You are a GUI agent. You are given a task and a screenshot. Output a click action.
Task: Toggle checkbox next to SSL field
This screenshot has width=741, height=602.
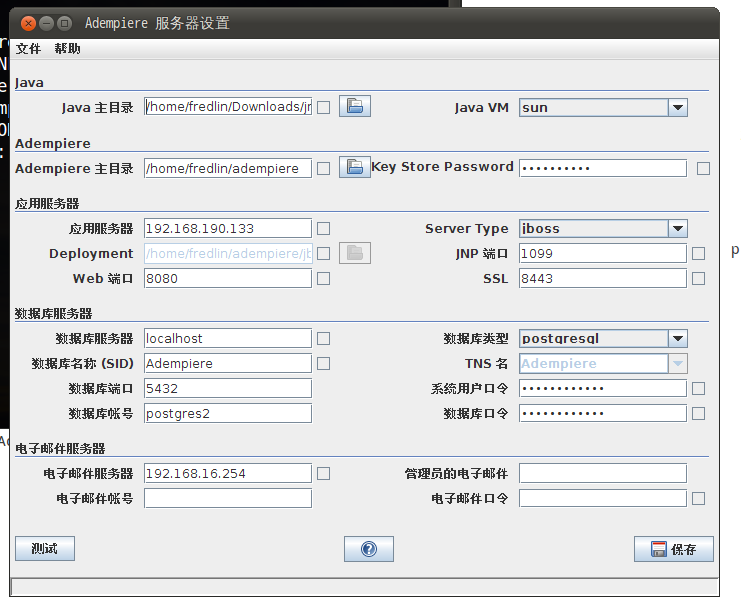pyautogui.click(x=698, y=279)
